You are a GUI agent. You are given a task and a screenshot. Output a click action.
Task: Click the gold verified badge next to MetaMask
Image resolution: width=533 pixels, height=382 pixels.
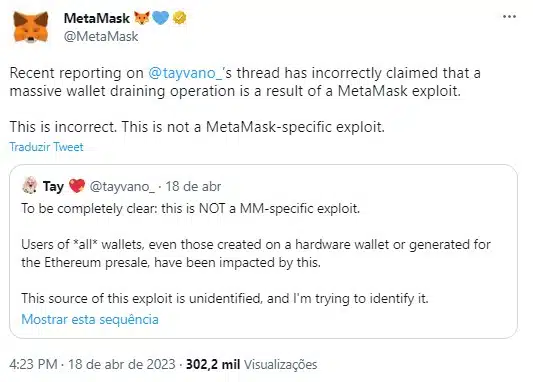point(179,18)
